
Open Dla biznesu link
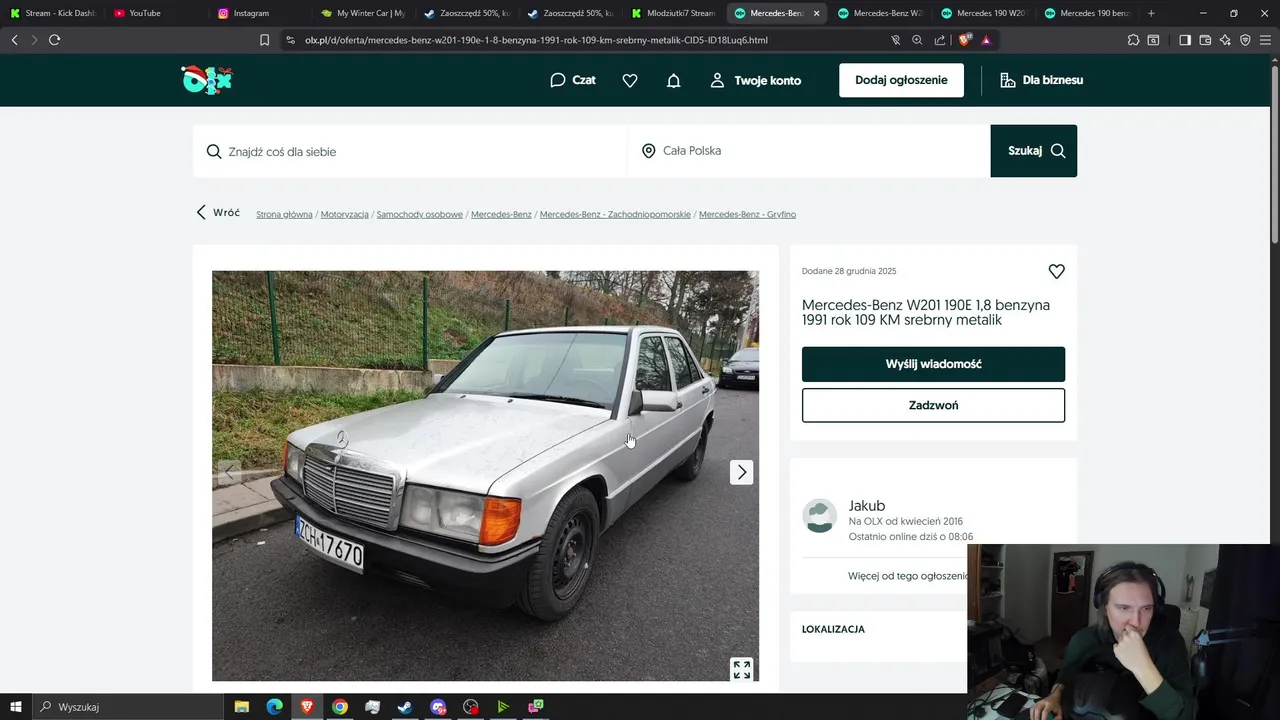click(x=1041, y=80)
